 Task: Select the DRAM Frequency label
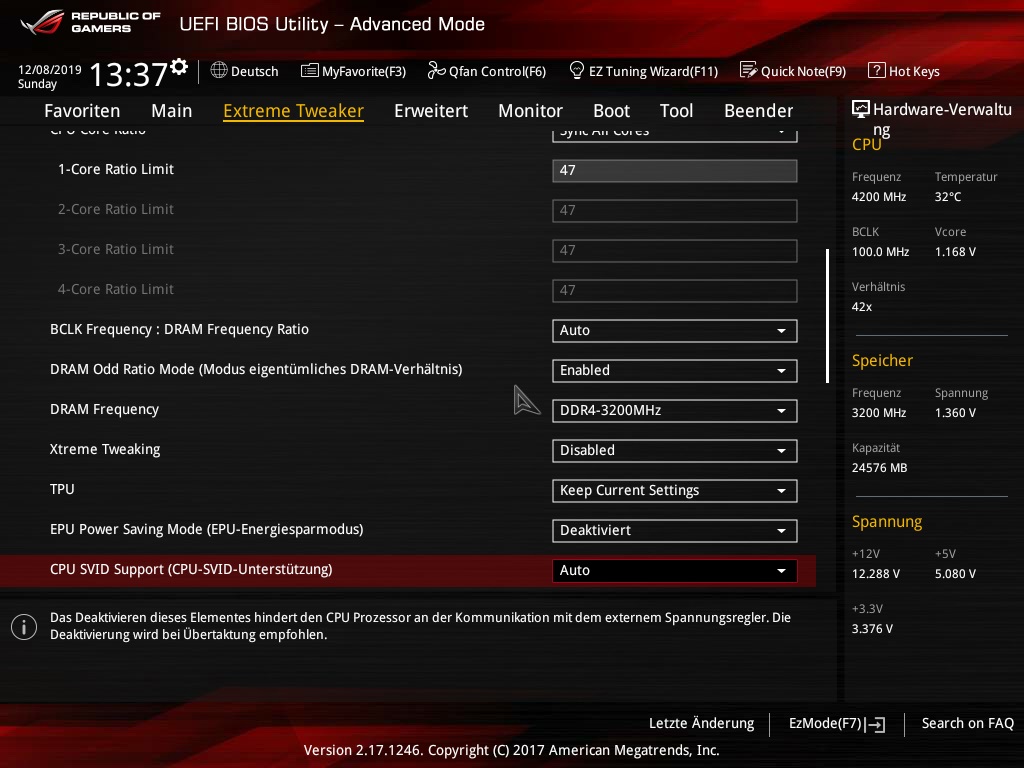click(104, 409)
